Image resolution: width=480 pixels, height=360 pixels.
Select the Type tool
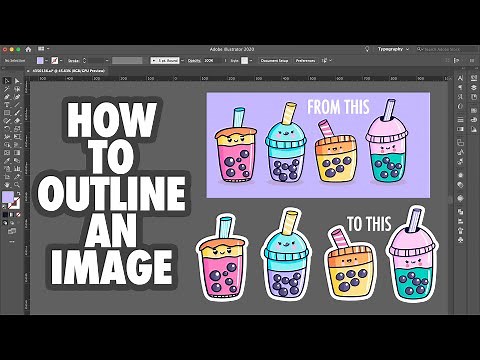pyautogui.click(x=7, y=105)
